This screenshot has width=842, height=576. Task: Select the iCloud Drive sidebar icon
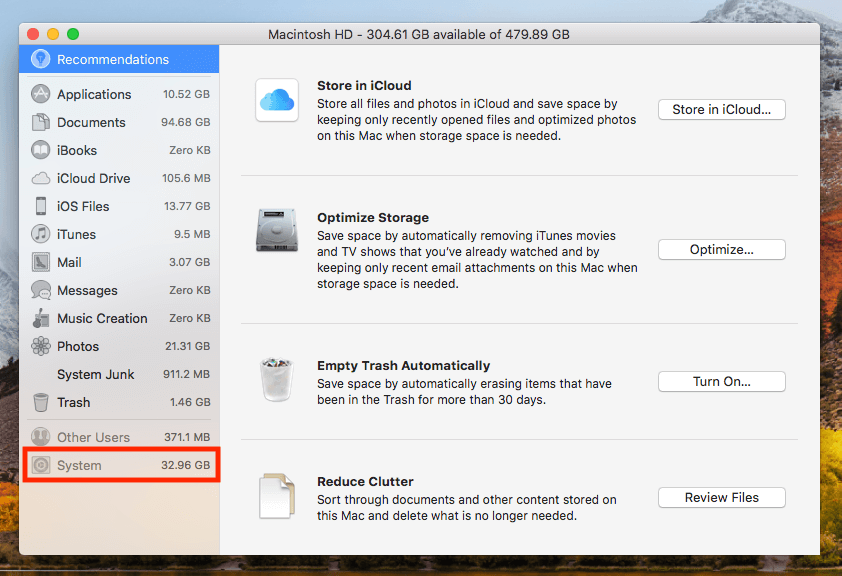(40, 178)
